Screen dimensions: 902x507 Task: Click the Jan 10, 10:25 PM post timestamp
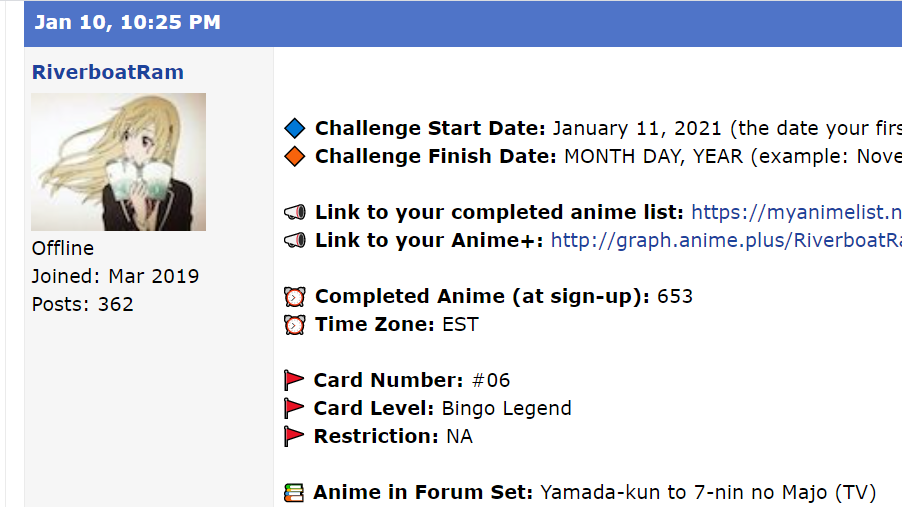pyautogui.click(x=128, y=23)
